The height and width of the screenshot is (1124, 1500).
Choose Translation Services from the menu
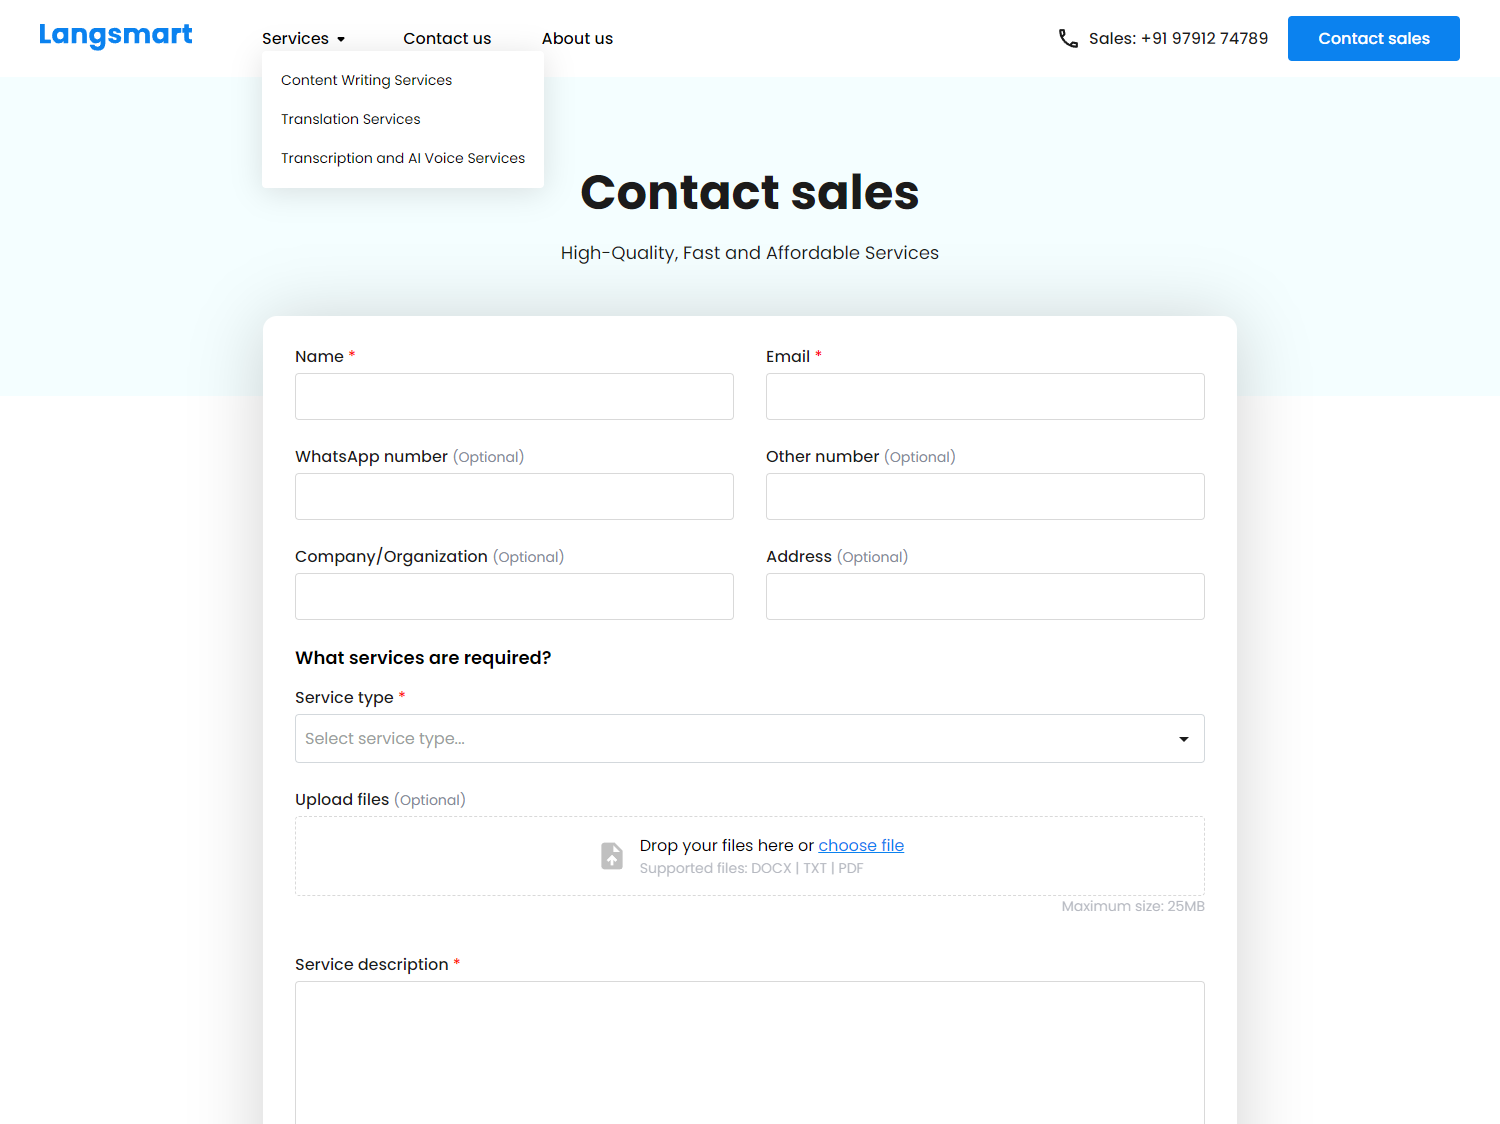(x=351, y=119)
